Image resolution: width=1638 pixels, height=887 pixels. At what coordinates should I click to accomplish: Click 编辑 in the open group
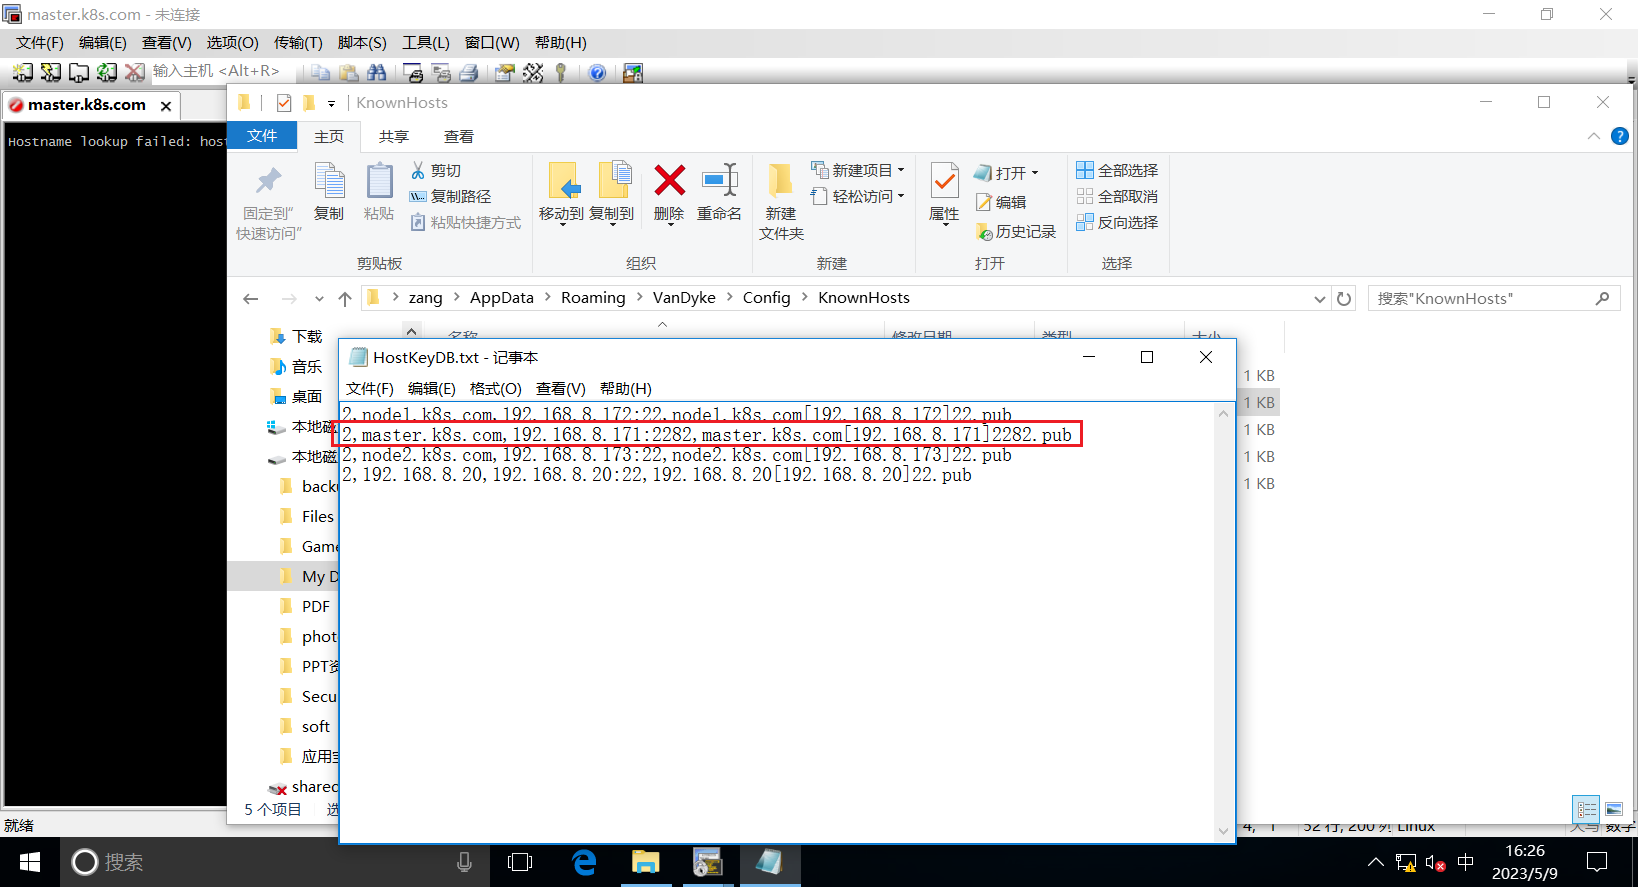1001,202
